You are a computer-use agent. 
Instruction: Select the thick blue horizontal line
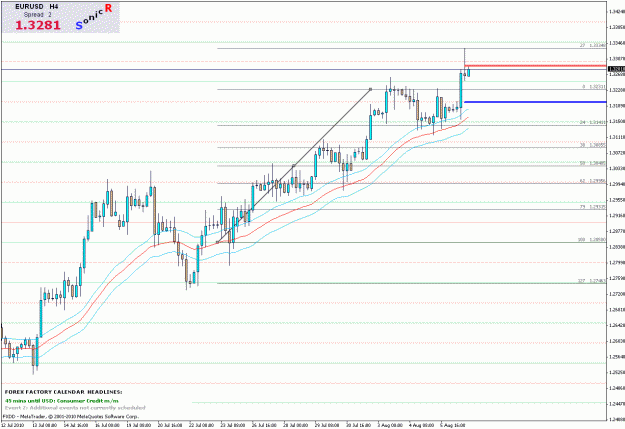coord(535,102)
